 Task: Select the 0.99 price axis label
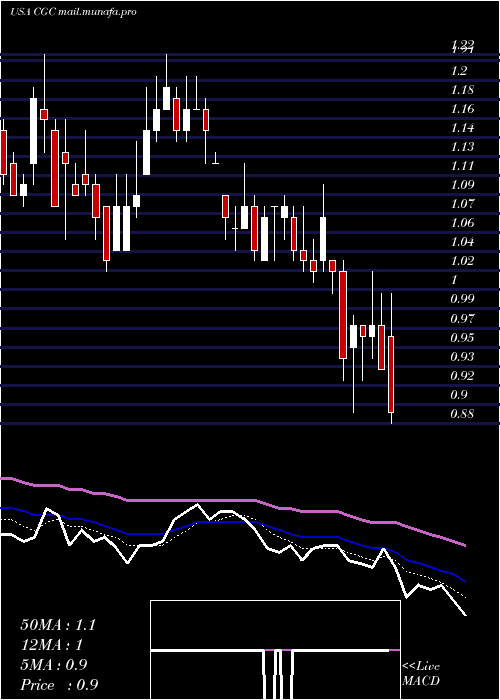point(462,299)
